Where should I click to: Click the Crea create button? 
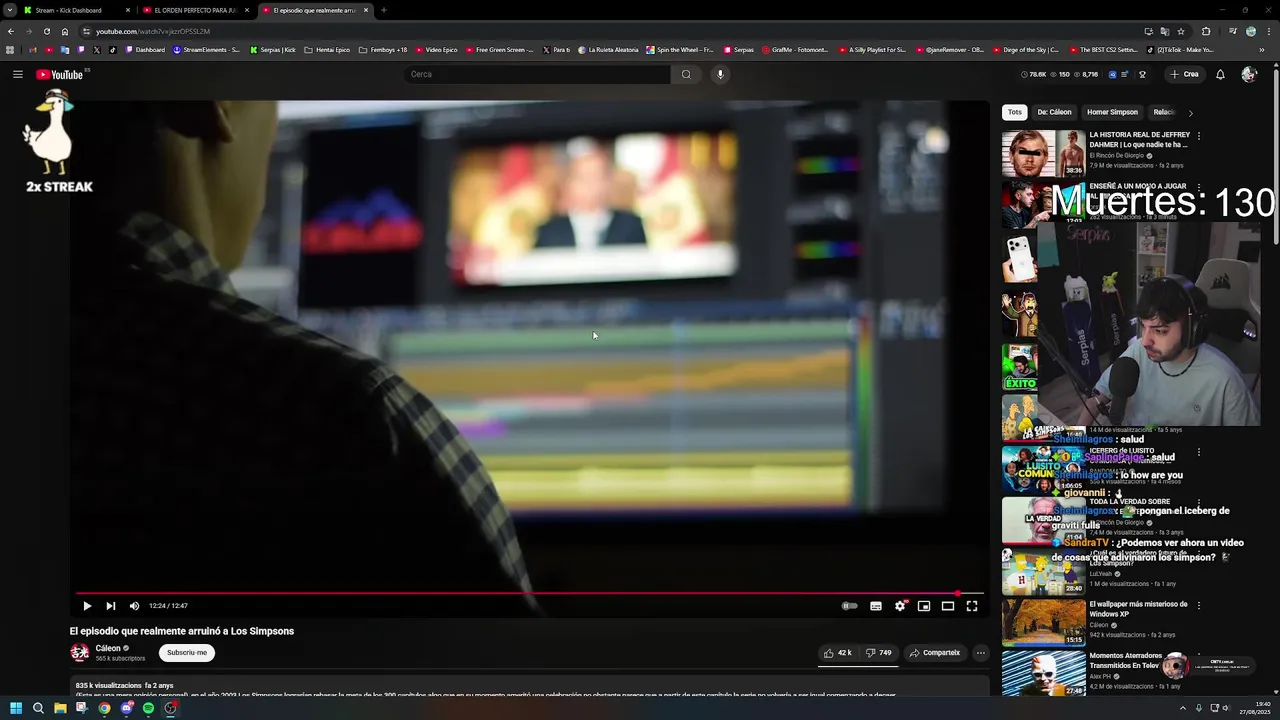1185,74
